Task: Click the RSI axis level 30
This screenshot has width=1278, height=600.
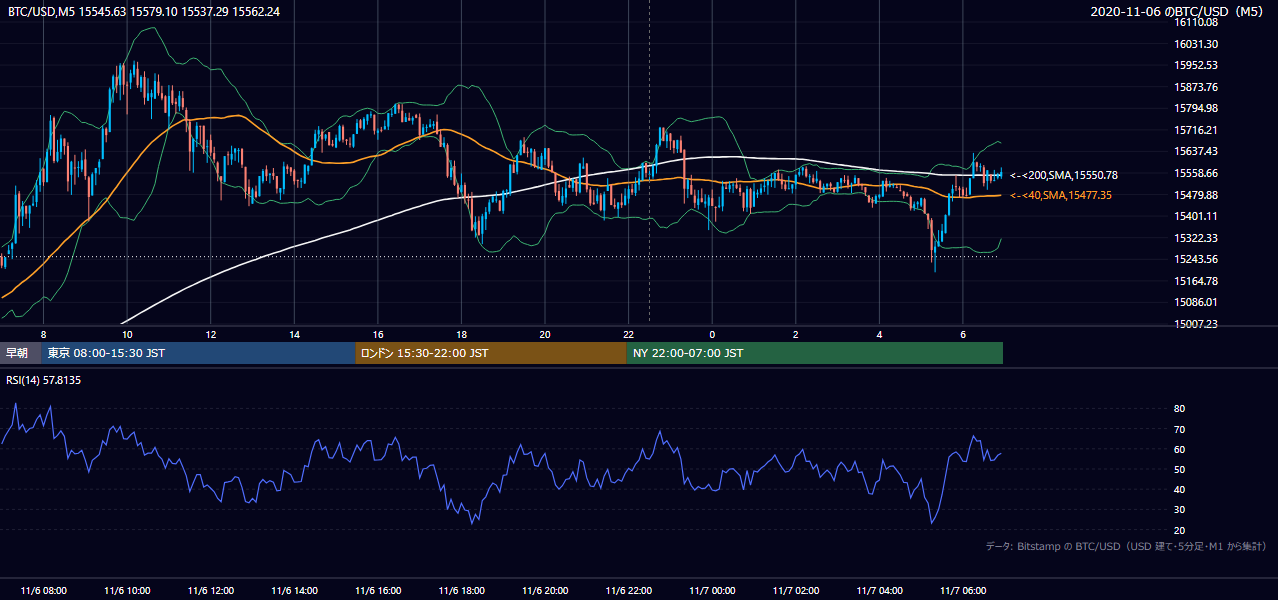Action: (x=1179, y=510)
